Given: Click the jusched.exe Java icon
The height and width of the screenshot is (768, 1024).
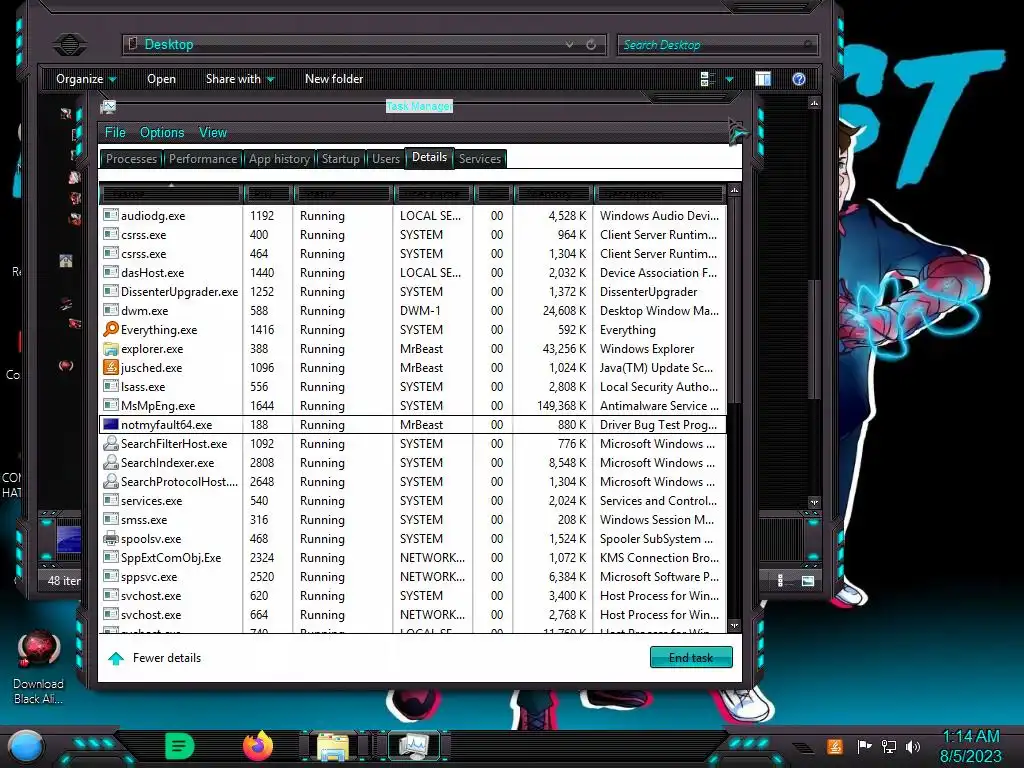Looking at the screenshot, I should point(111,368).
